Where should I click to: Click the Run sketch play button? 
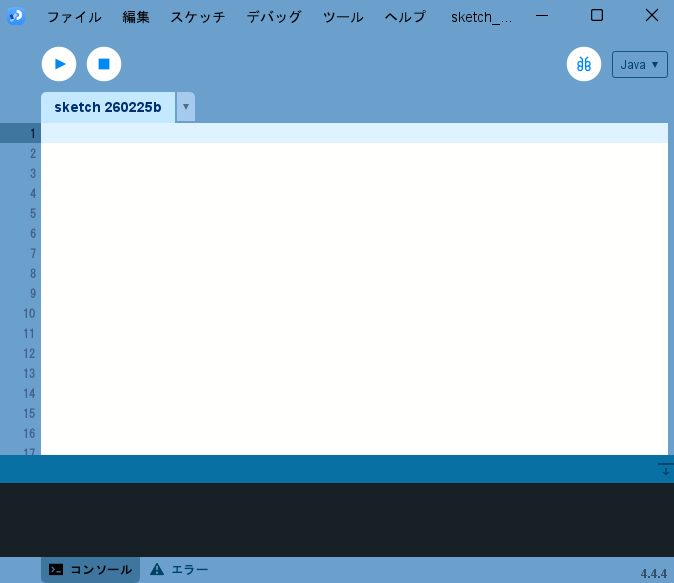59,64
